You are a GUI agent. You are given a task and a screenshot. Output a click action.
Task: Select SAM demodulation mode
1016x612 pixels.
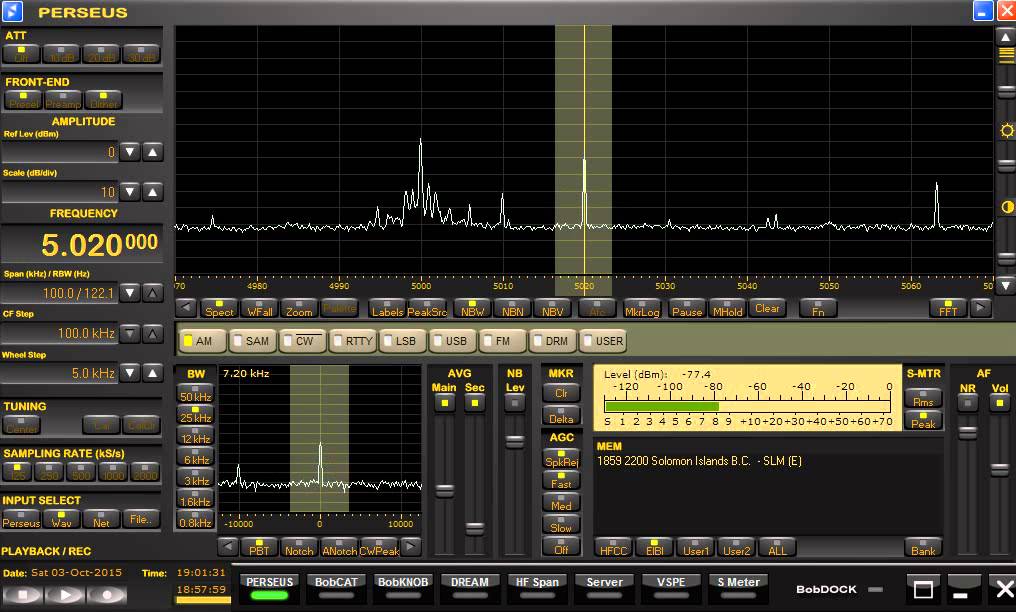click(x=252, y=341)
